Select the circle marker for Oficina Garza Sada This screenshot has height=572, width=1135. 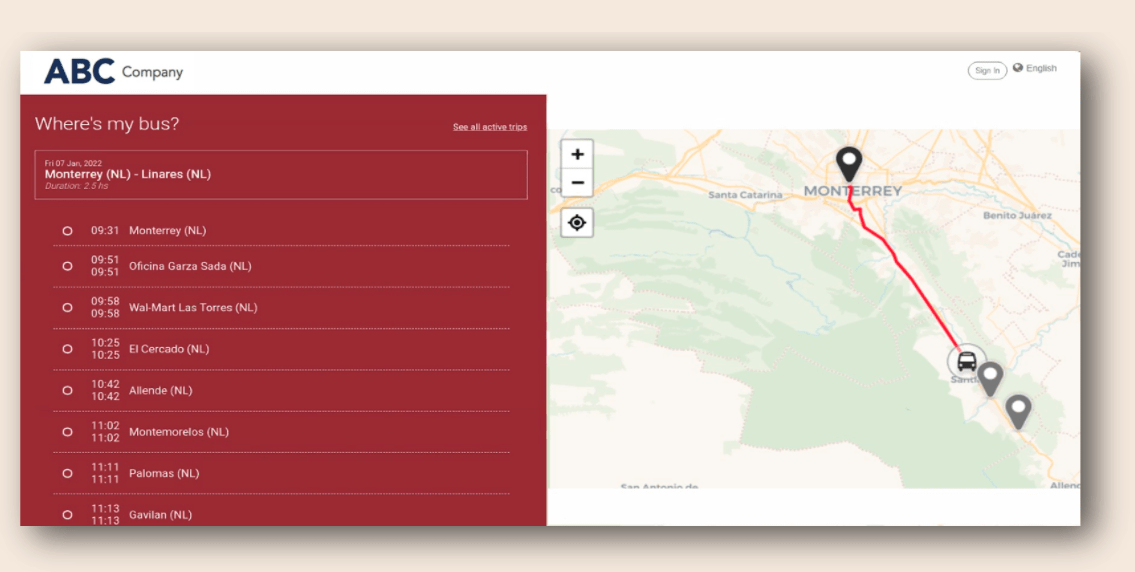click(x=67, y=266)
